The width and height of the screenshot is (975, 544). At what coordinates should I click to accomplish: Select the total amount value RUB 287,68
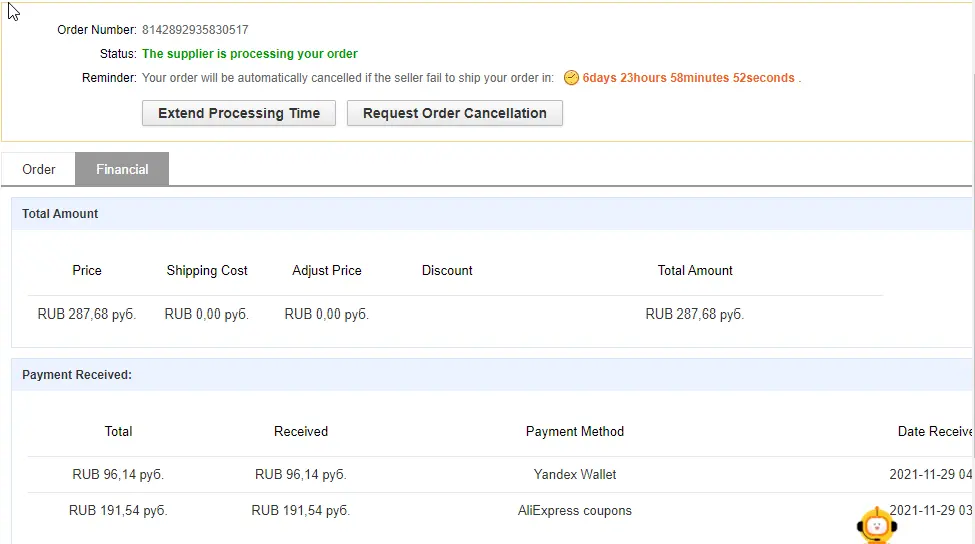pos(695,314)
